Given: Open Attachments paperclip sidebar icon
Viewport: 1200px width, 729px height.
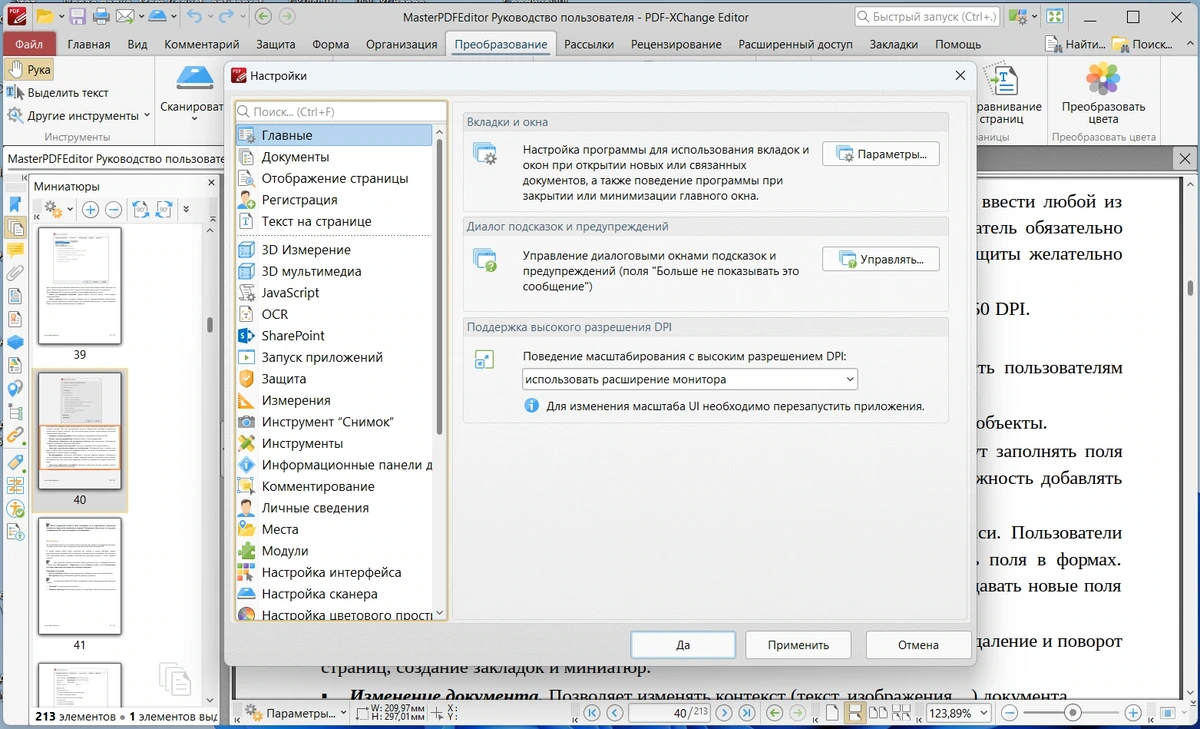Looking at the screenshot, I should point(15,272).
